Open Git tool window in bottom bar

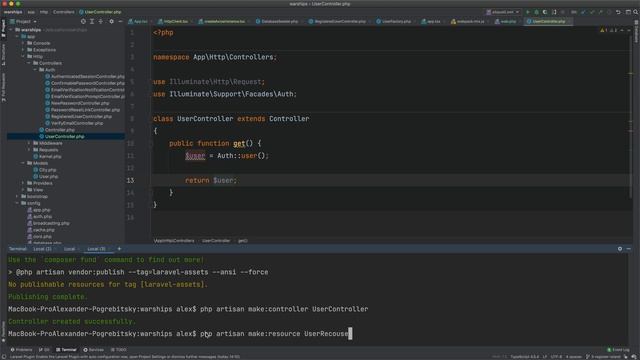pos(44,350)
